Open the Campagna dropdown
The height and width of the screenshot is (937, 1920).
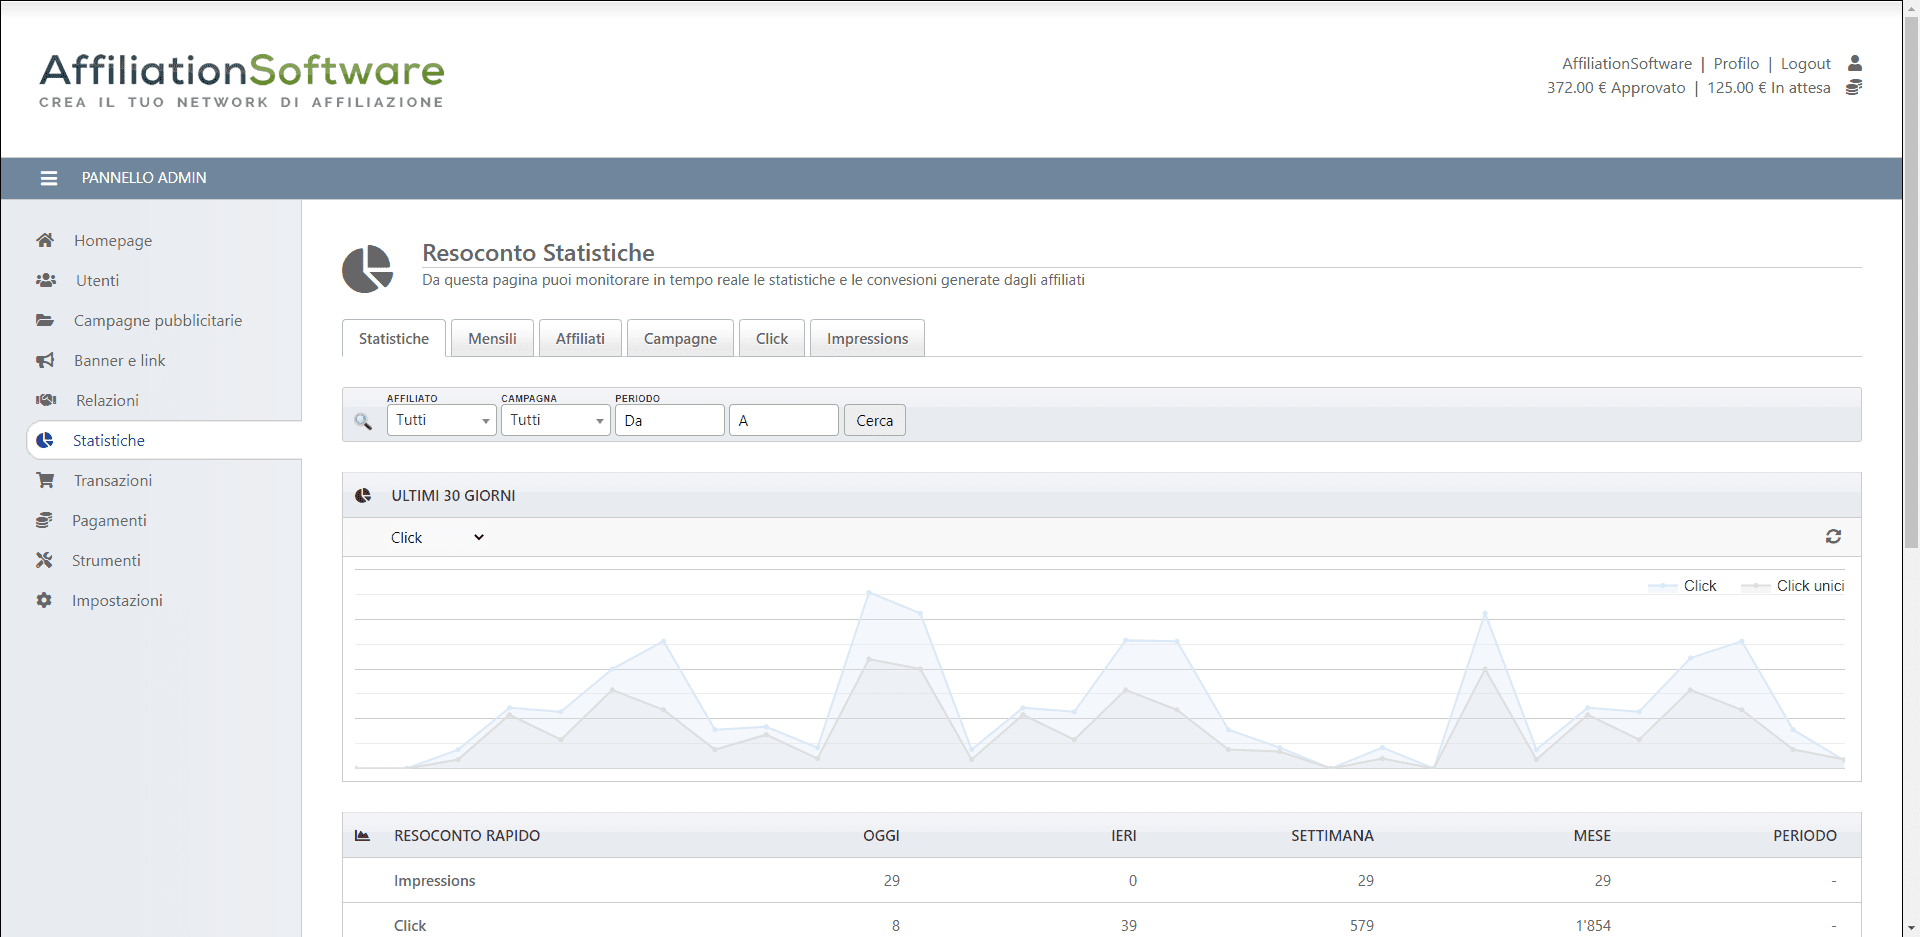pos(555,420)
